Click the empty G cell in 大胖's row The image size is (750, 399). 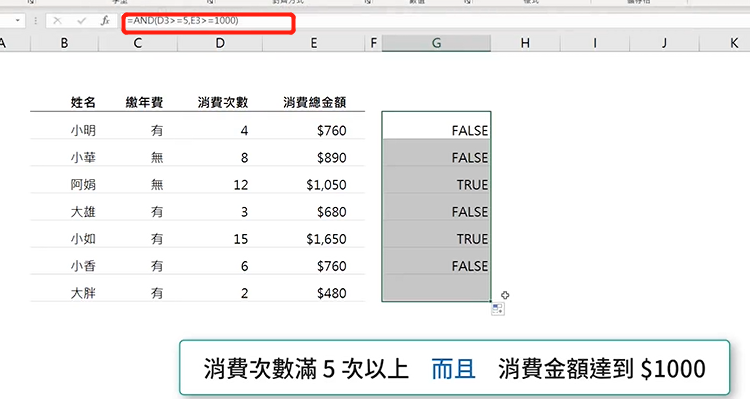coord(436,288)
